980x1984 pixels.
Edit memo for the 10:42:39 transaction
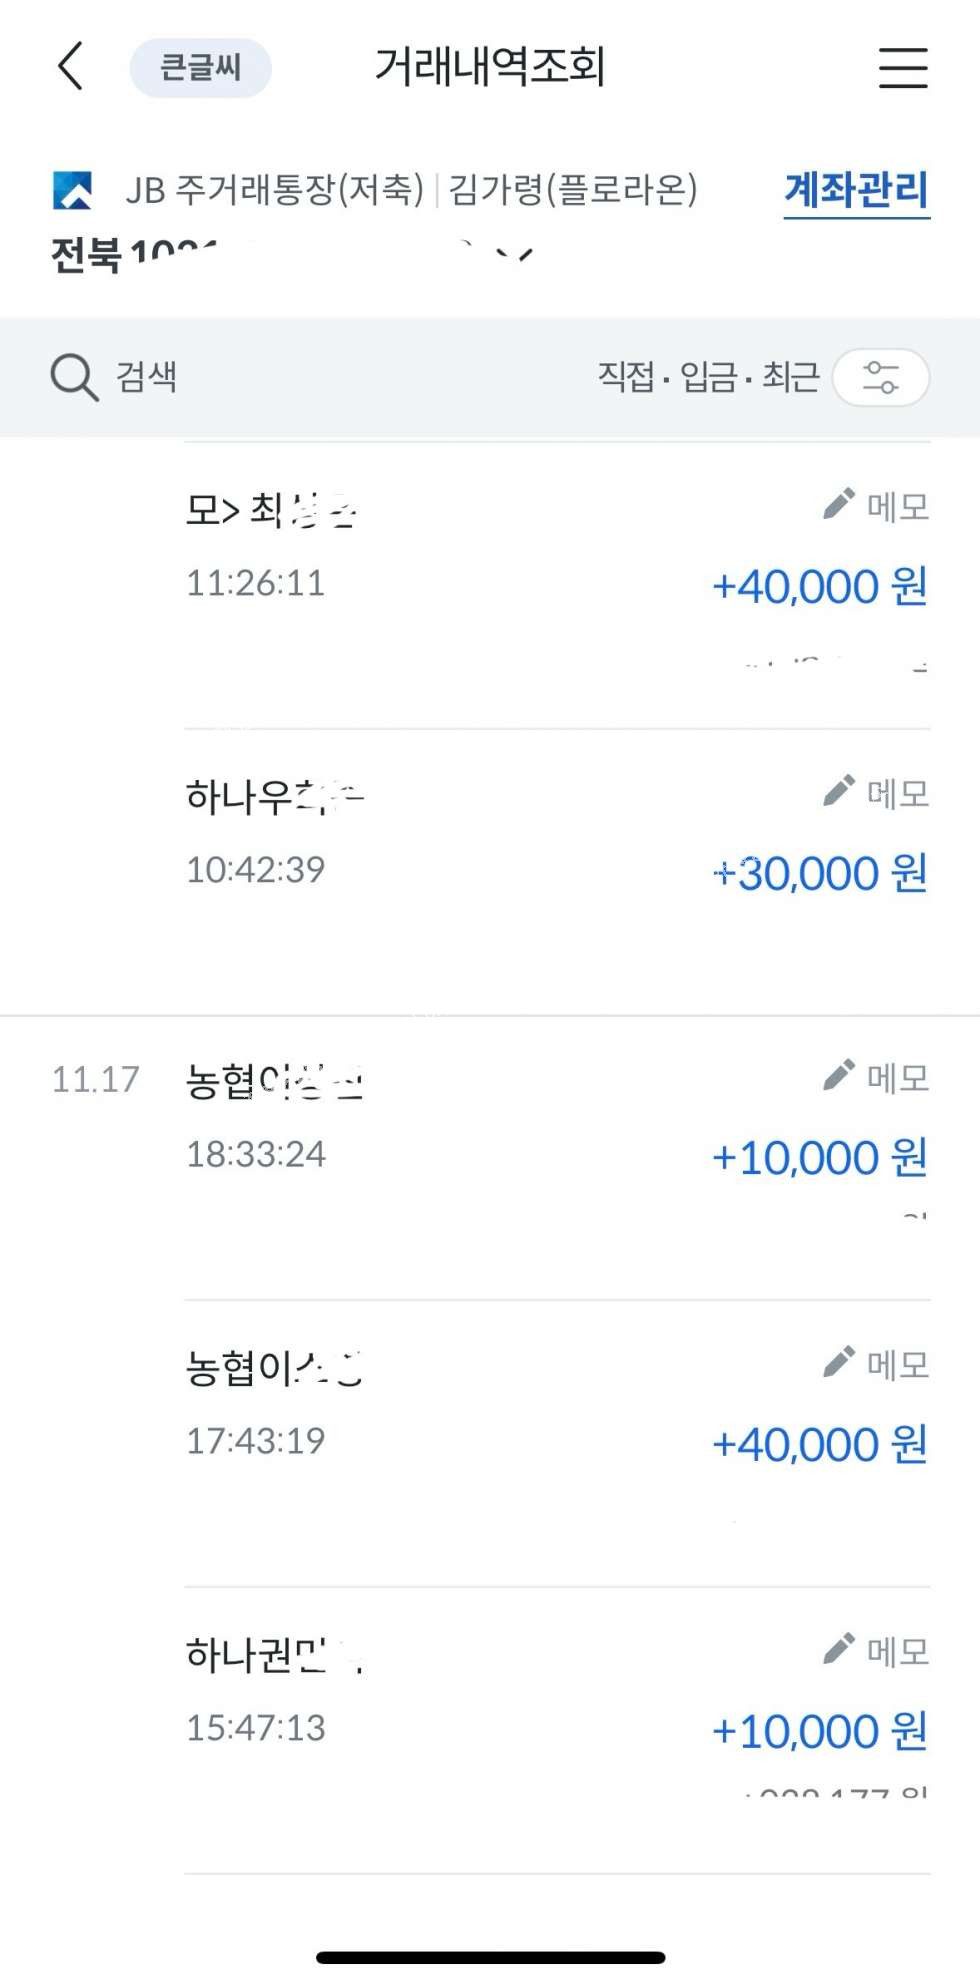click(x=876, y=793)
